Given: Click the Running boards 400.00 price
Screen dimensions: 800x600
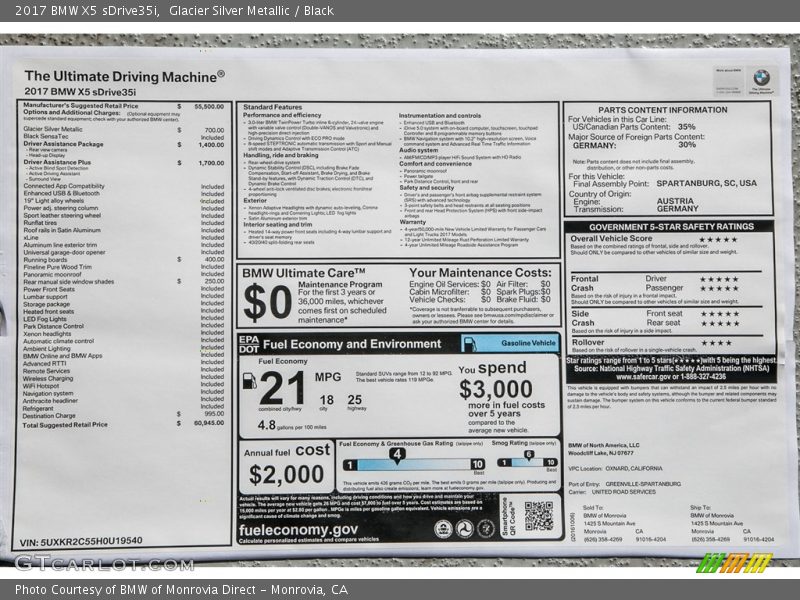Looking at the screenshot, I should 214,260.
